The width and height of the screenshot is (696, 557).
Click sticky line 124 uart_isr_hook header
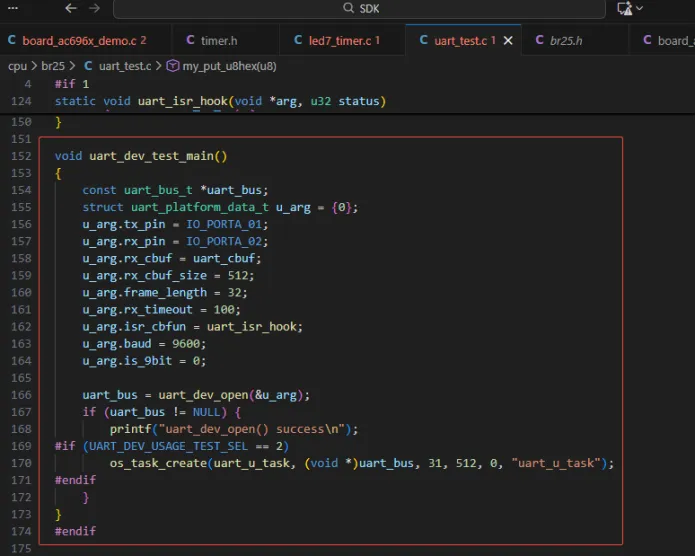pyautogui.click(x=220, y=101)
